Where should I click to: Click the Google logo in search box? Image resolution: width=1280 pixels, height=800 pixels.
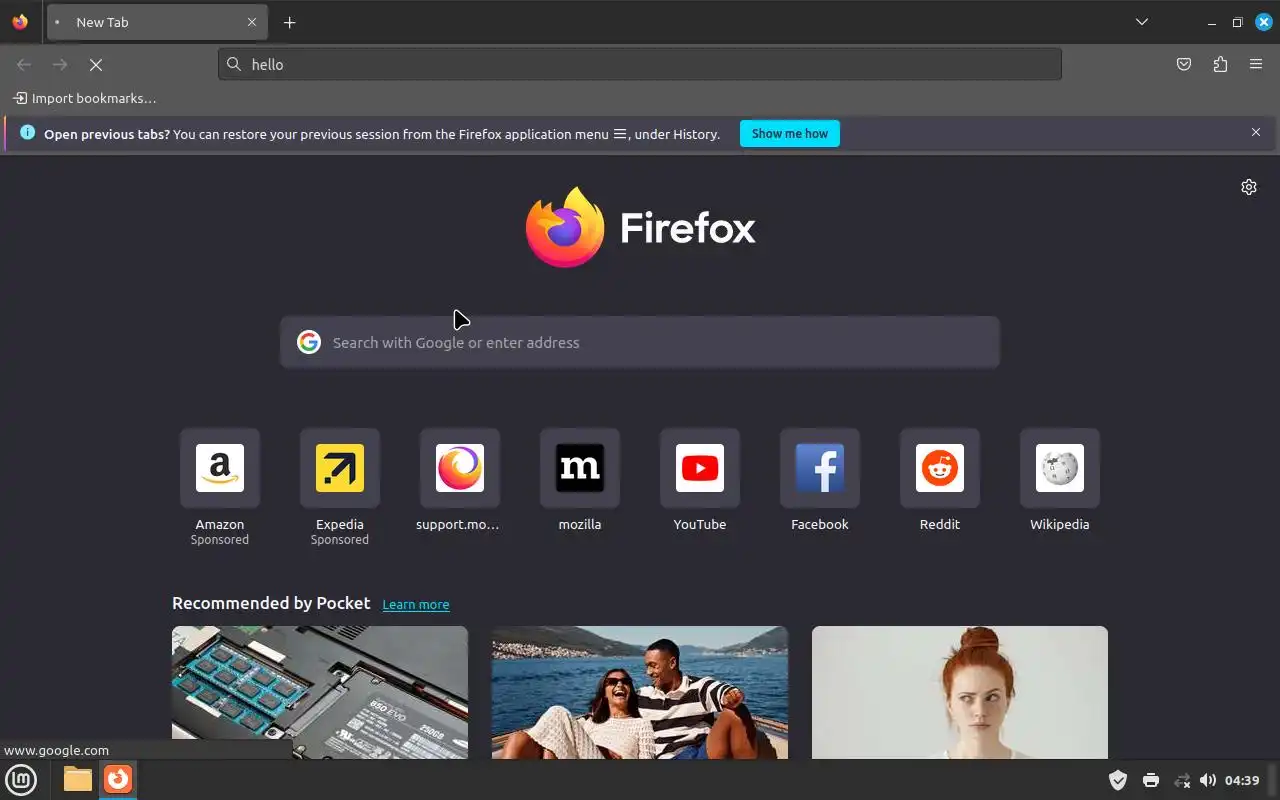click(x=309, y=342)
